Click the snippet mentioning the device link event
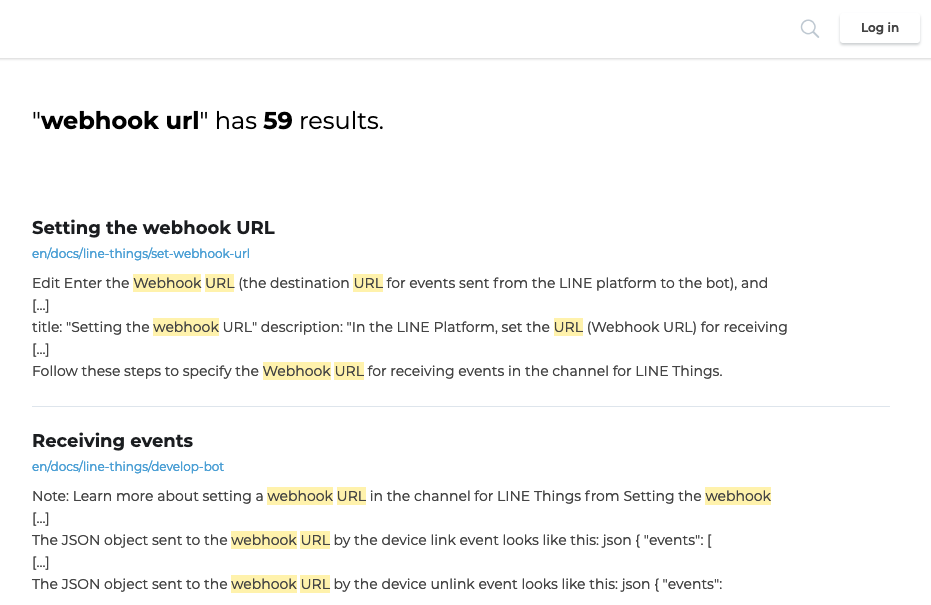 coord(371,540)
